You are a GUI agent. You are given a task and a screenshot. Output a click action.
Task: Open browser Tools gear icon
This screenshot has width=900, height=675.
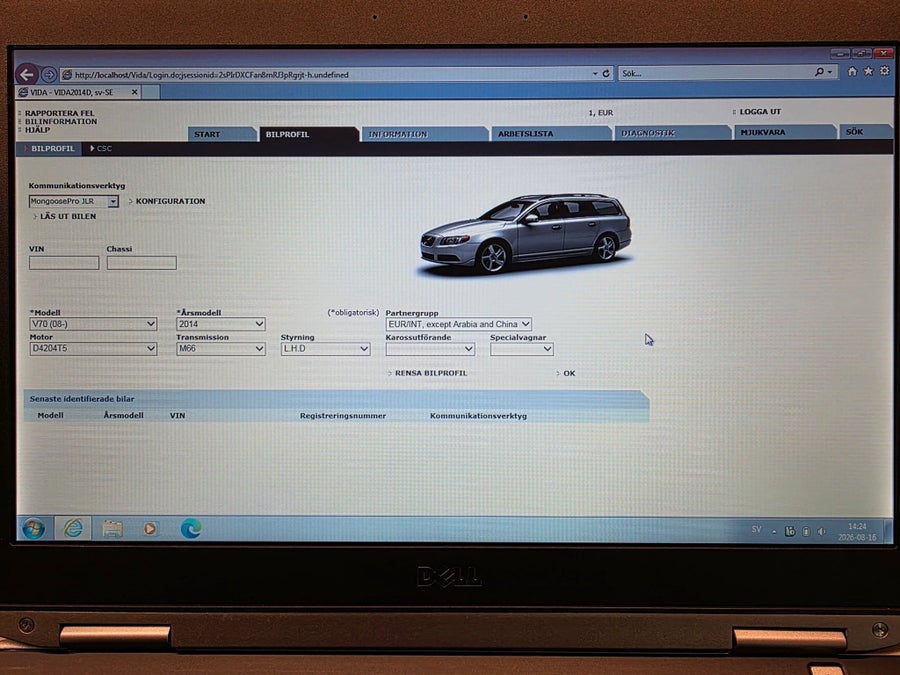(885, 71)
